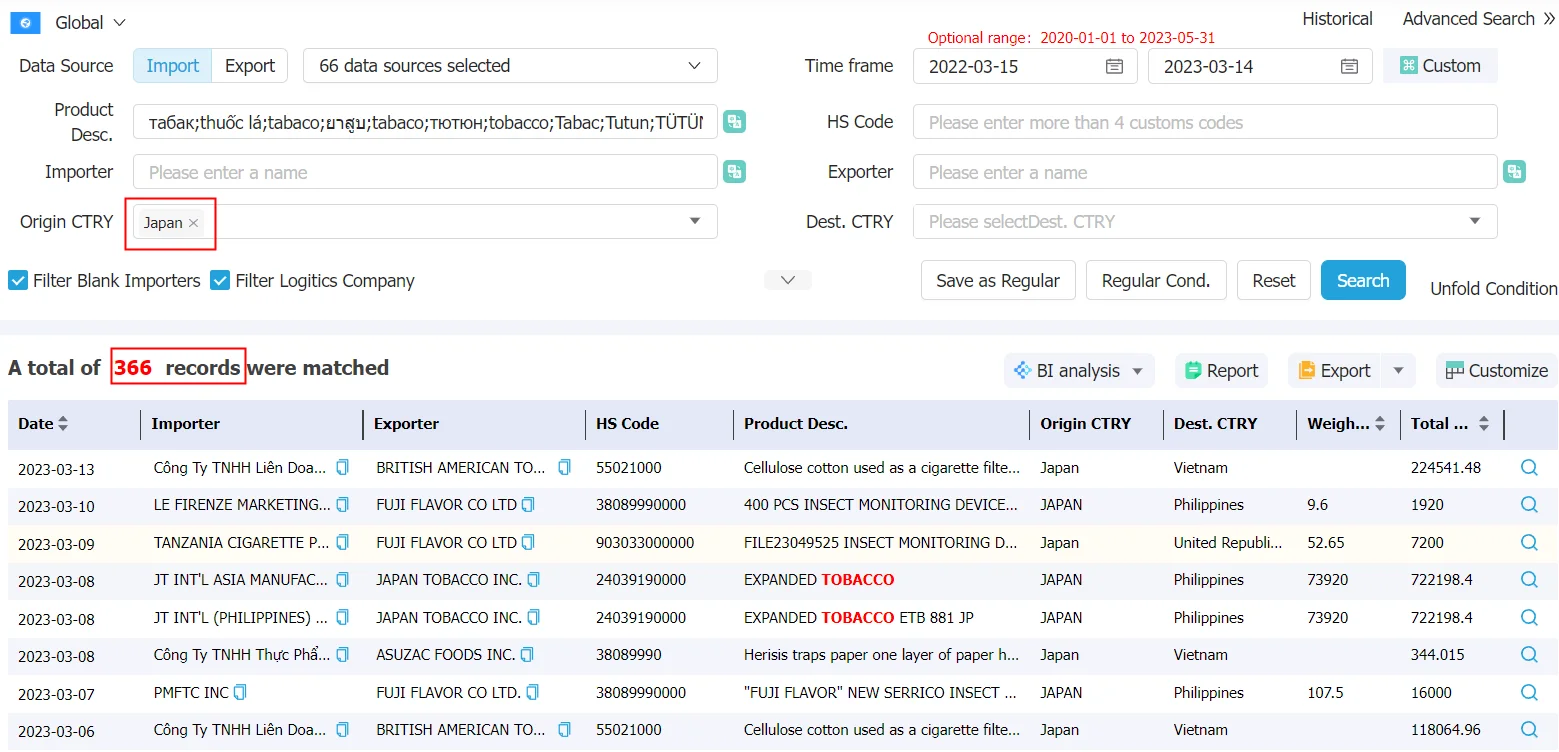Focus the Product Desc. input field
Image resolution: width=1559 pixels, height=752 pixels.
pos(425,122)
